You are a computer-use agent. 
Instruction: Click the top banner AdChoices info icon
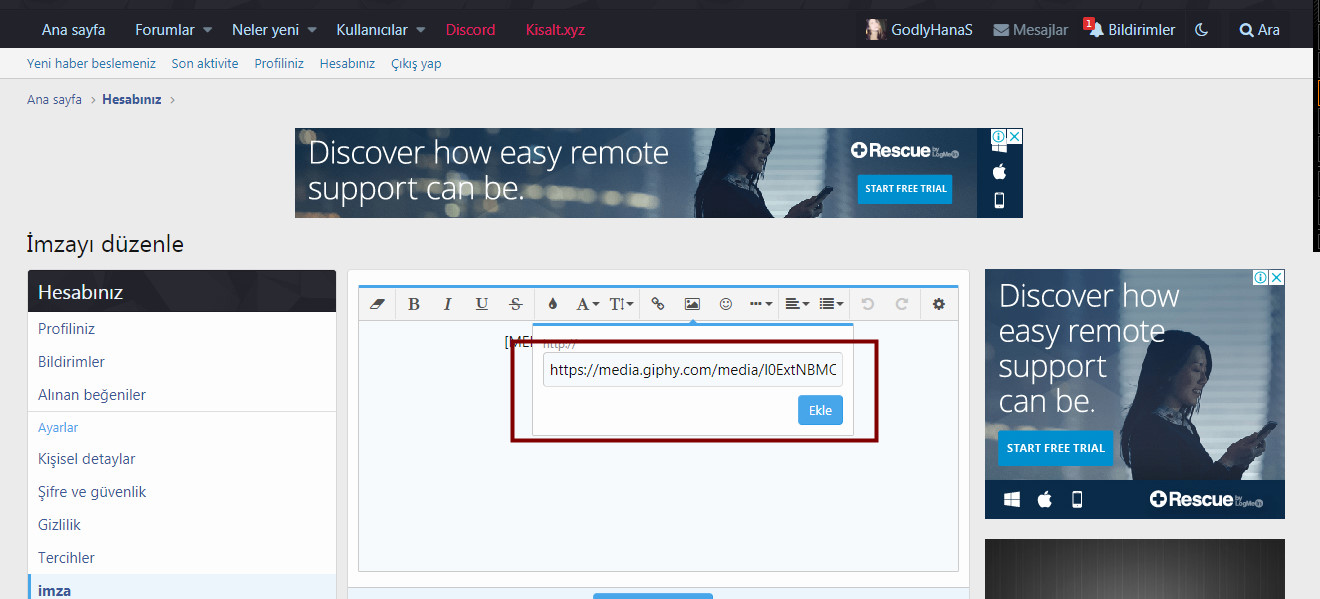point(998,136)
